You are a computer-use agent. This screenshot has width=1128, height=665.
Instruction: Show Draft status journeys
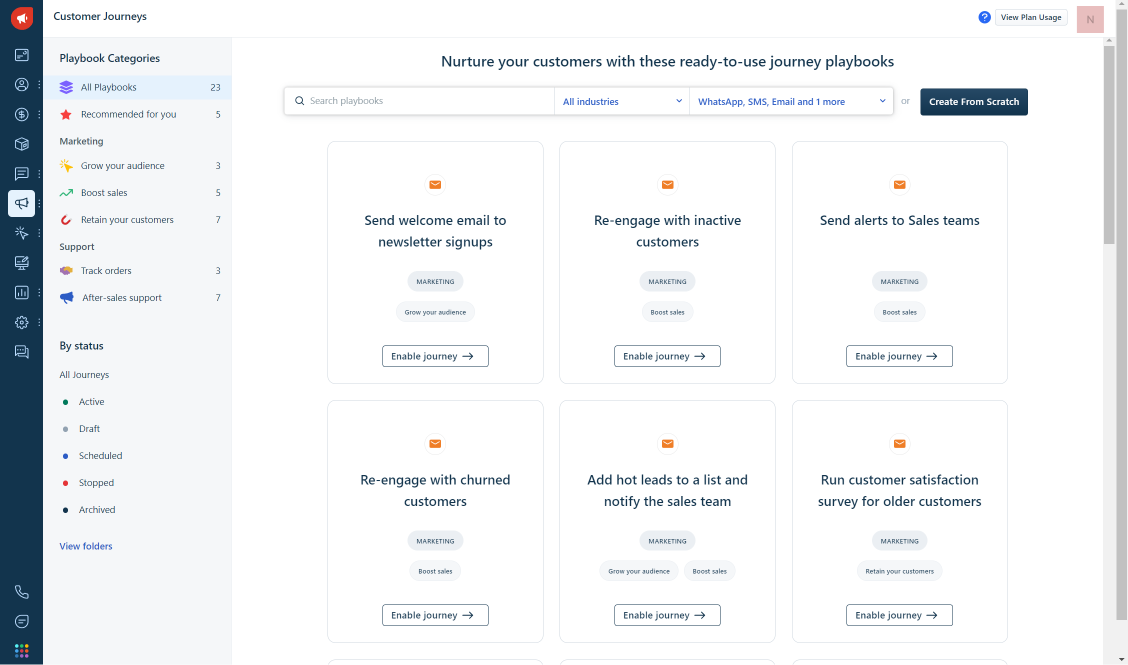89,429
